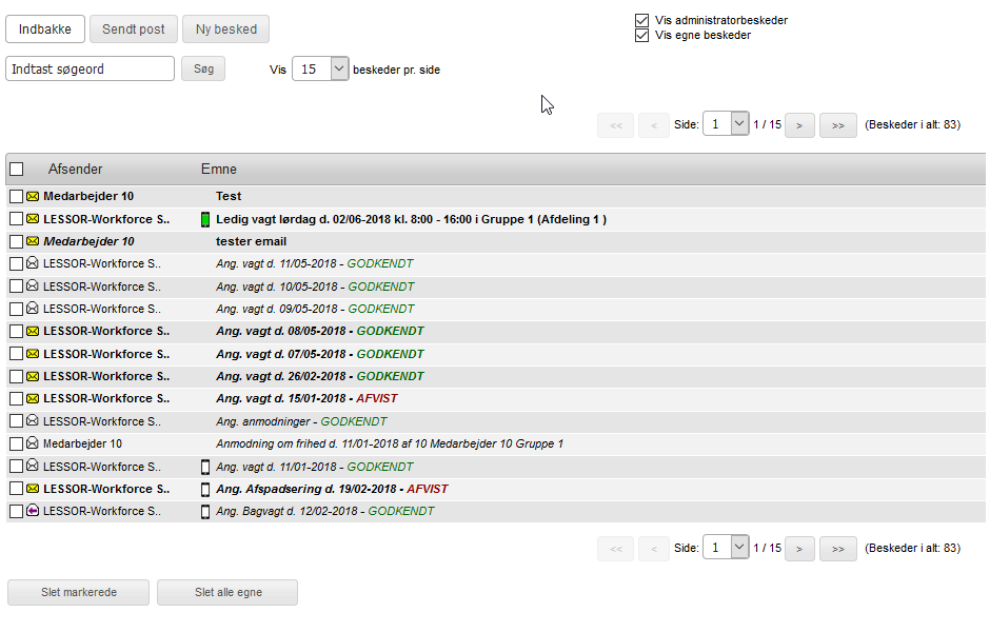Open the messages per side dropdown
Viewport: 987px width, 621px height.
click(339, 69)
